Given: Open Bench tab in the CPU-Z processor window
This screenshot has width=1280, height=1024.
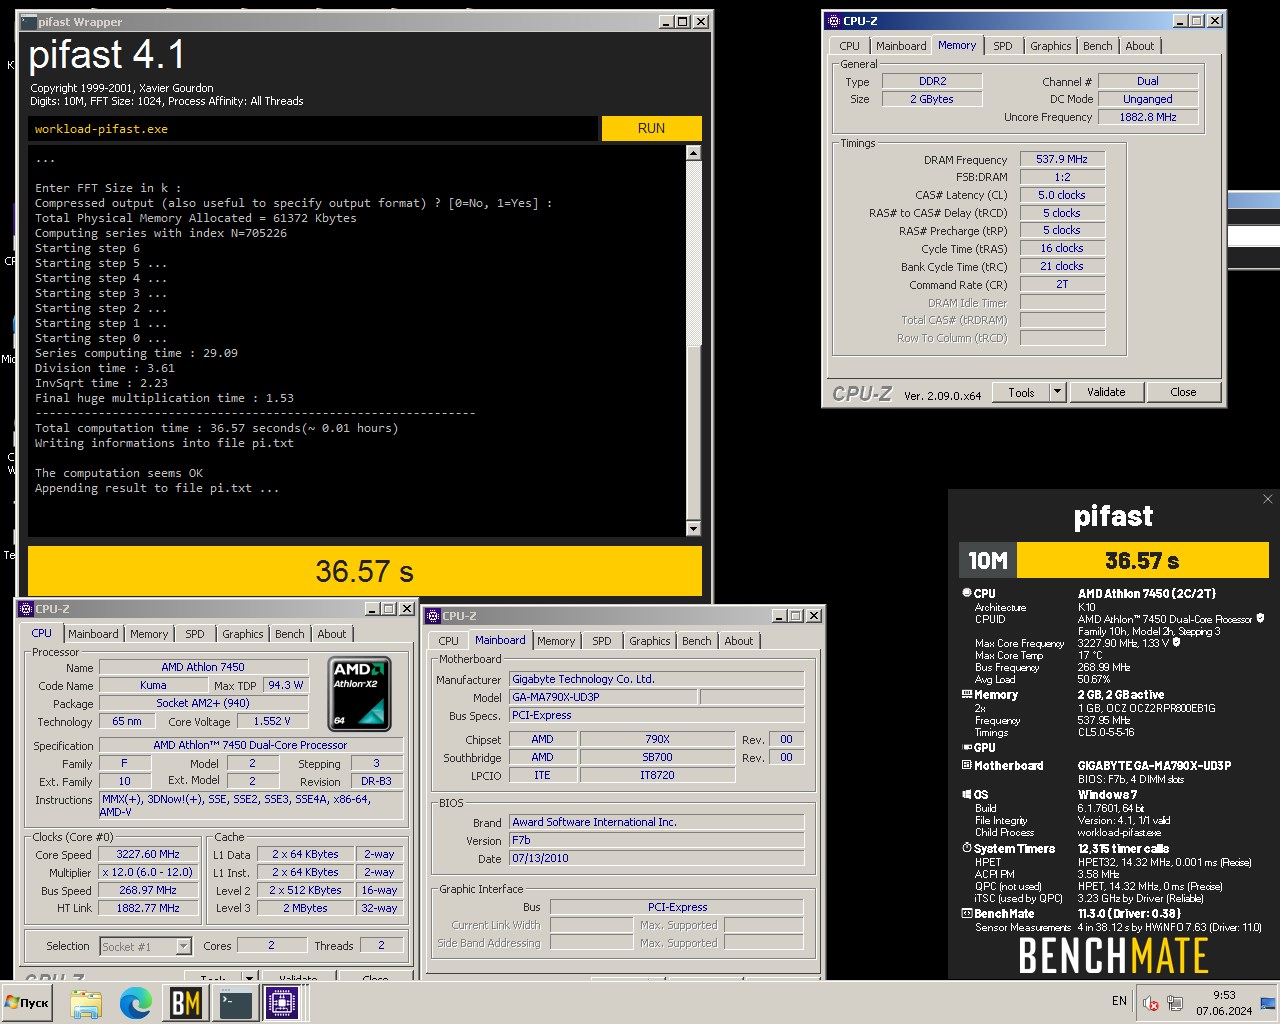Looking at the screenshot, I should 290,634.
